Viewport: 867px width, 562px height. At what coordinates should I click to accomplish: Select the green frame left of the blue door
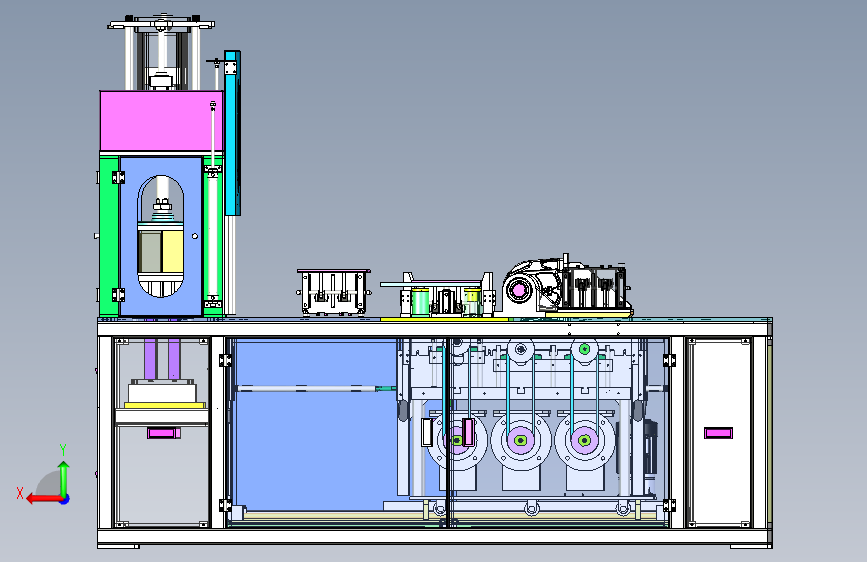[109, 236]
